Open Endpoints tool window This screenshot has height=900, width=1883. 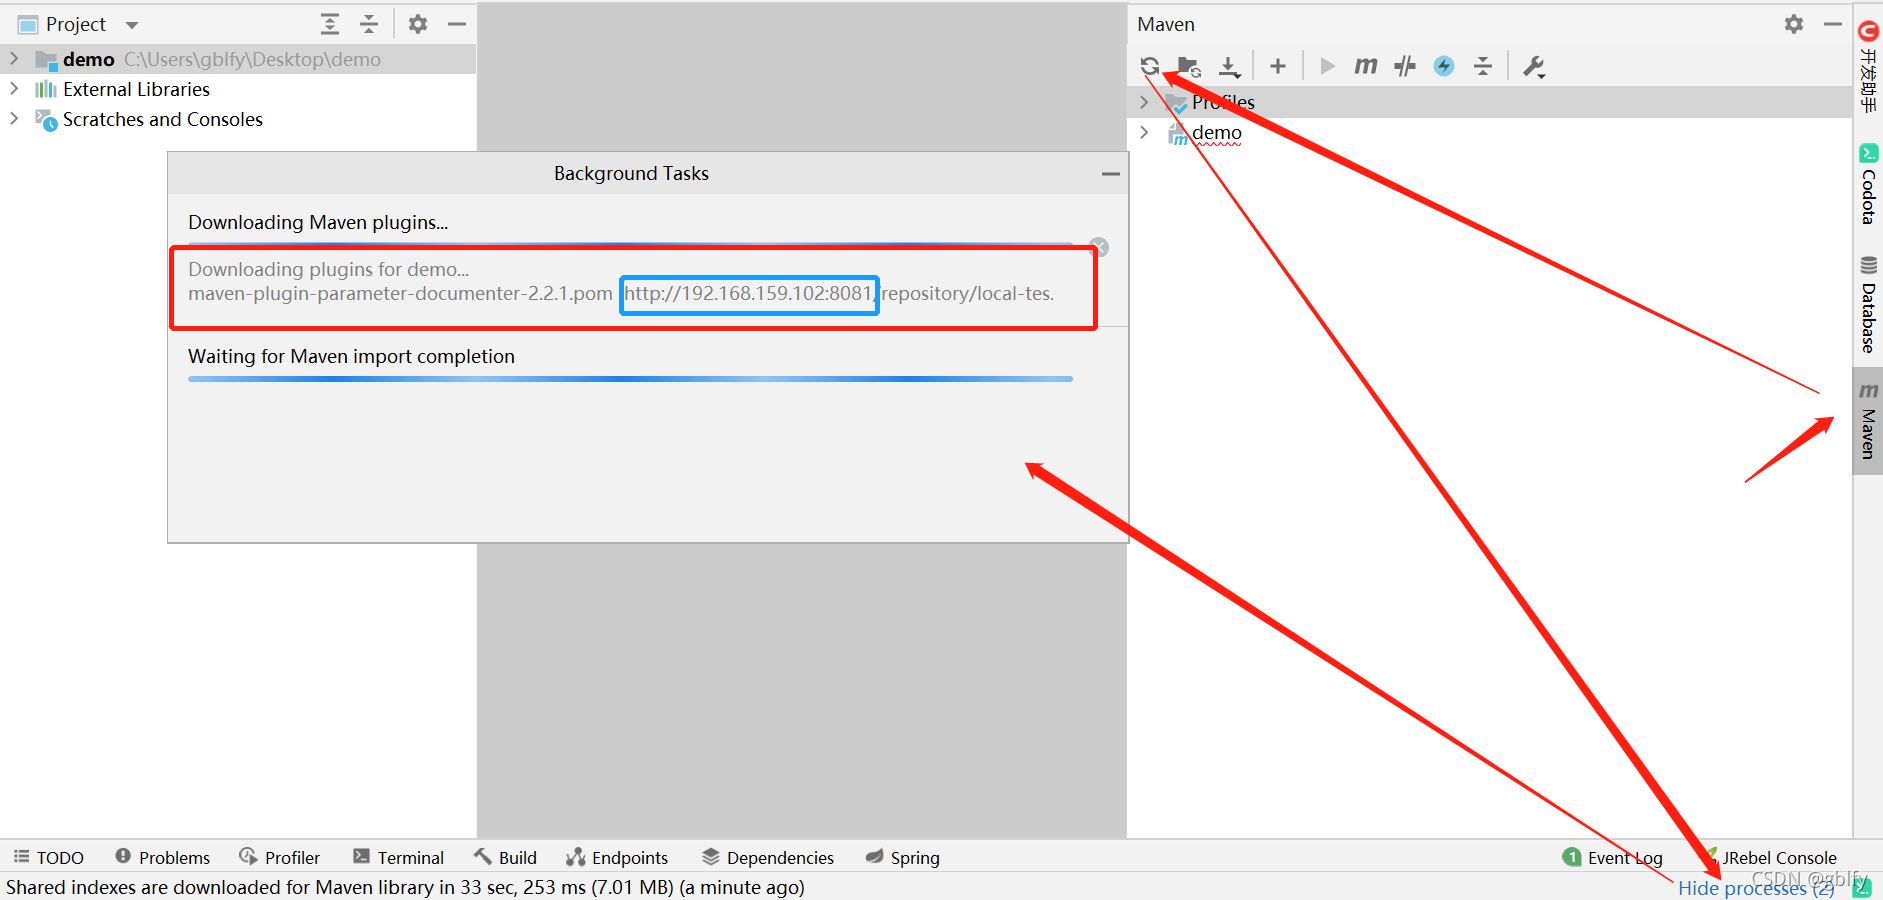coord(617,857)
